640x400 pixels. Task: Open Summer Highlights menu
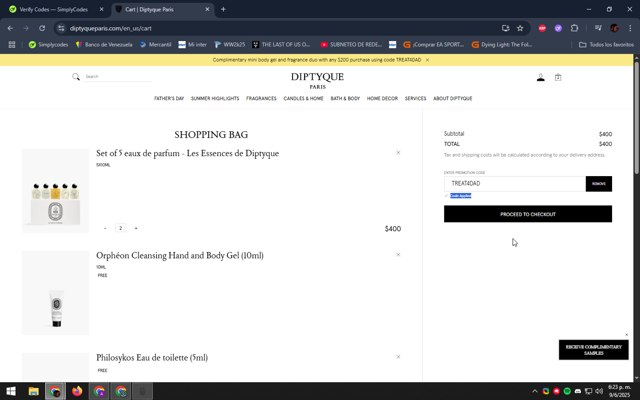[x=215, y=98]
